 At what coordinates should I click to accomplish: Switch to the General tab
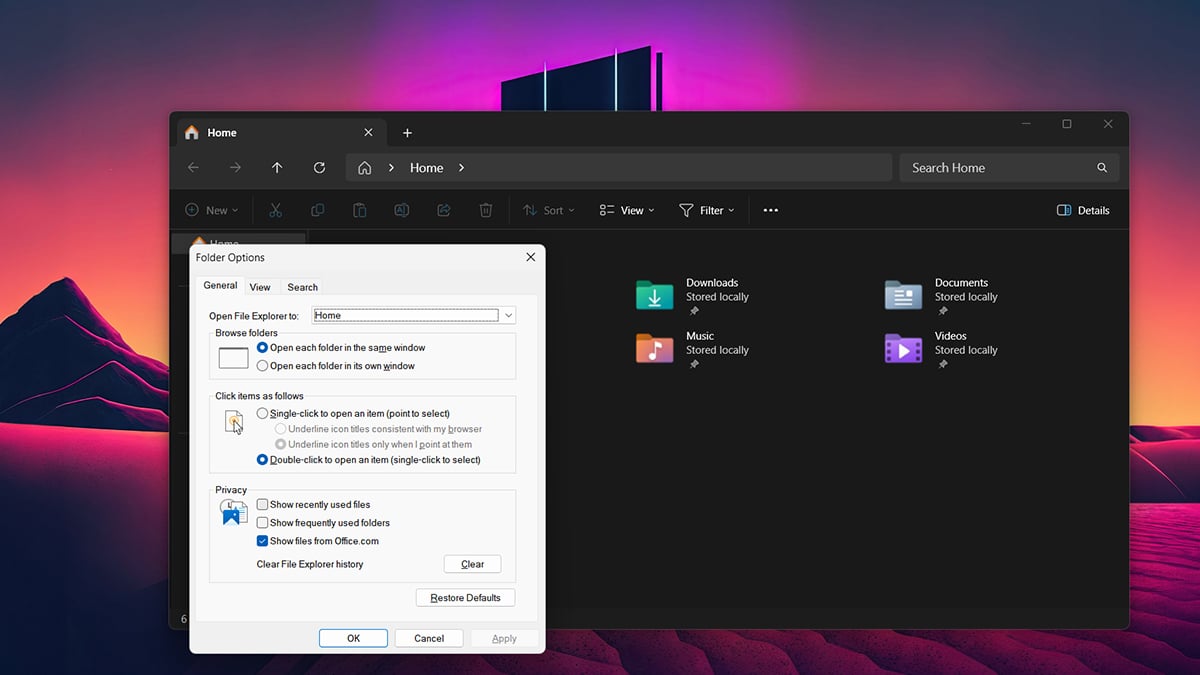click(x=220, y=285)
